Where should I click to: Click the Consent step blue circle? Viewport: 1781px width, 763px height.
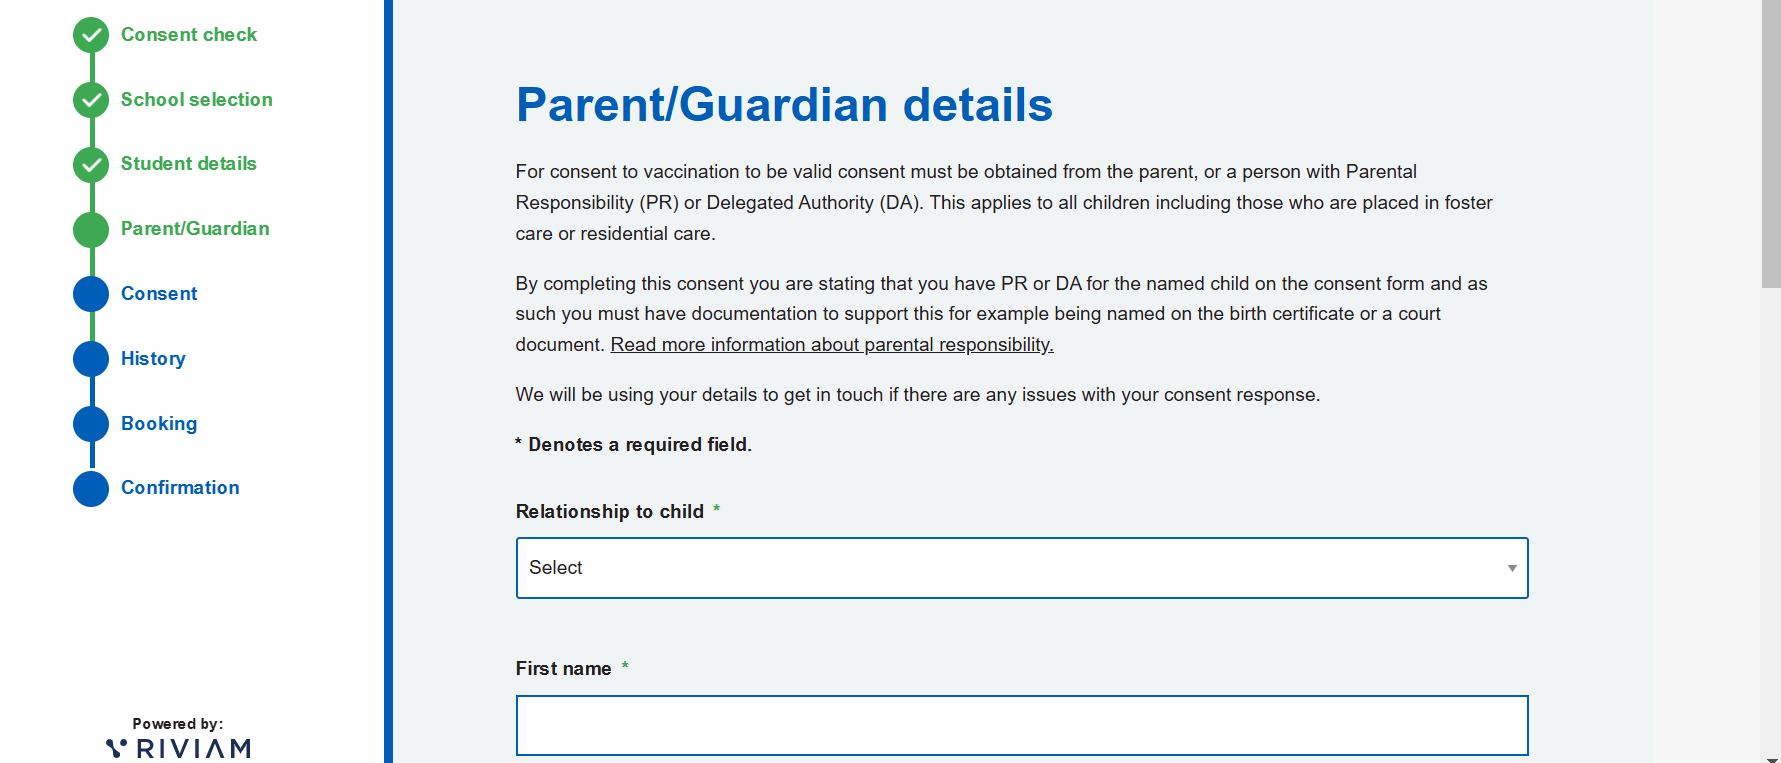pos(91,294)
